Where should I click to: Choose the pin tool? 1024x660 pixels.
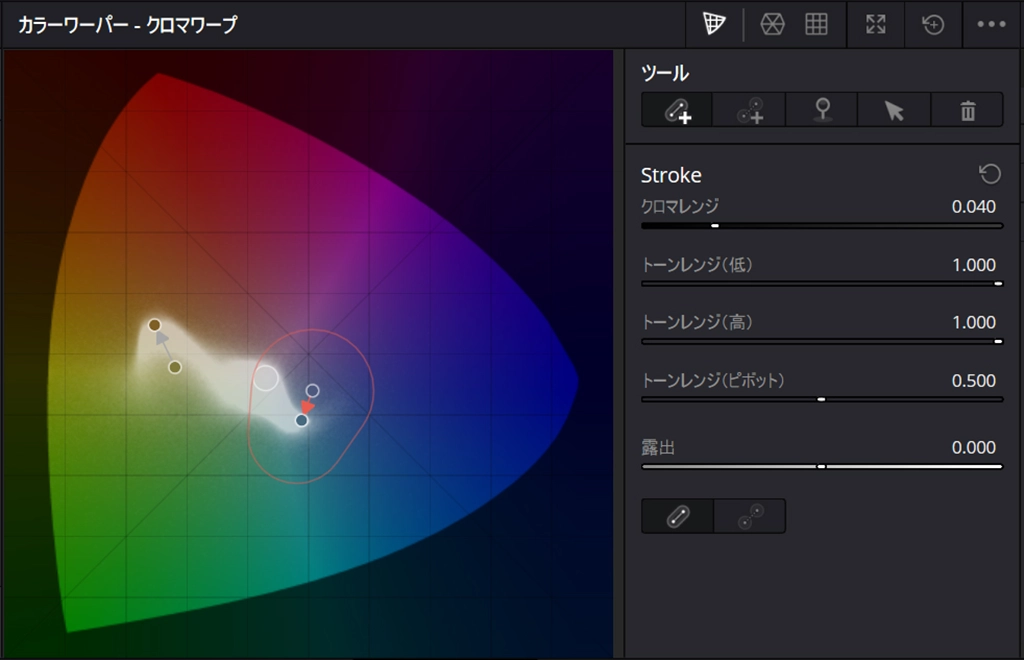pyautogui.click(x=822, y=110)
